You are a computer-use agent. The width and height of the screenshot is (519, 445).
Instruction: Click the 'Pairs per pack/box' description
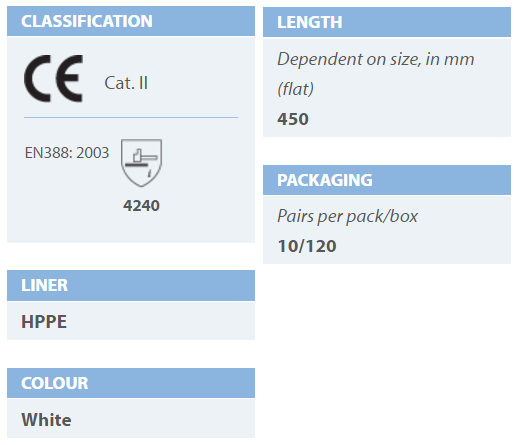pos(347,216)
